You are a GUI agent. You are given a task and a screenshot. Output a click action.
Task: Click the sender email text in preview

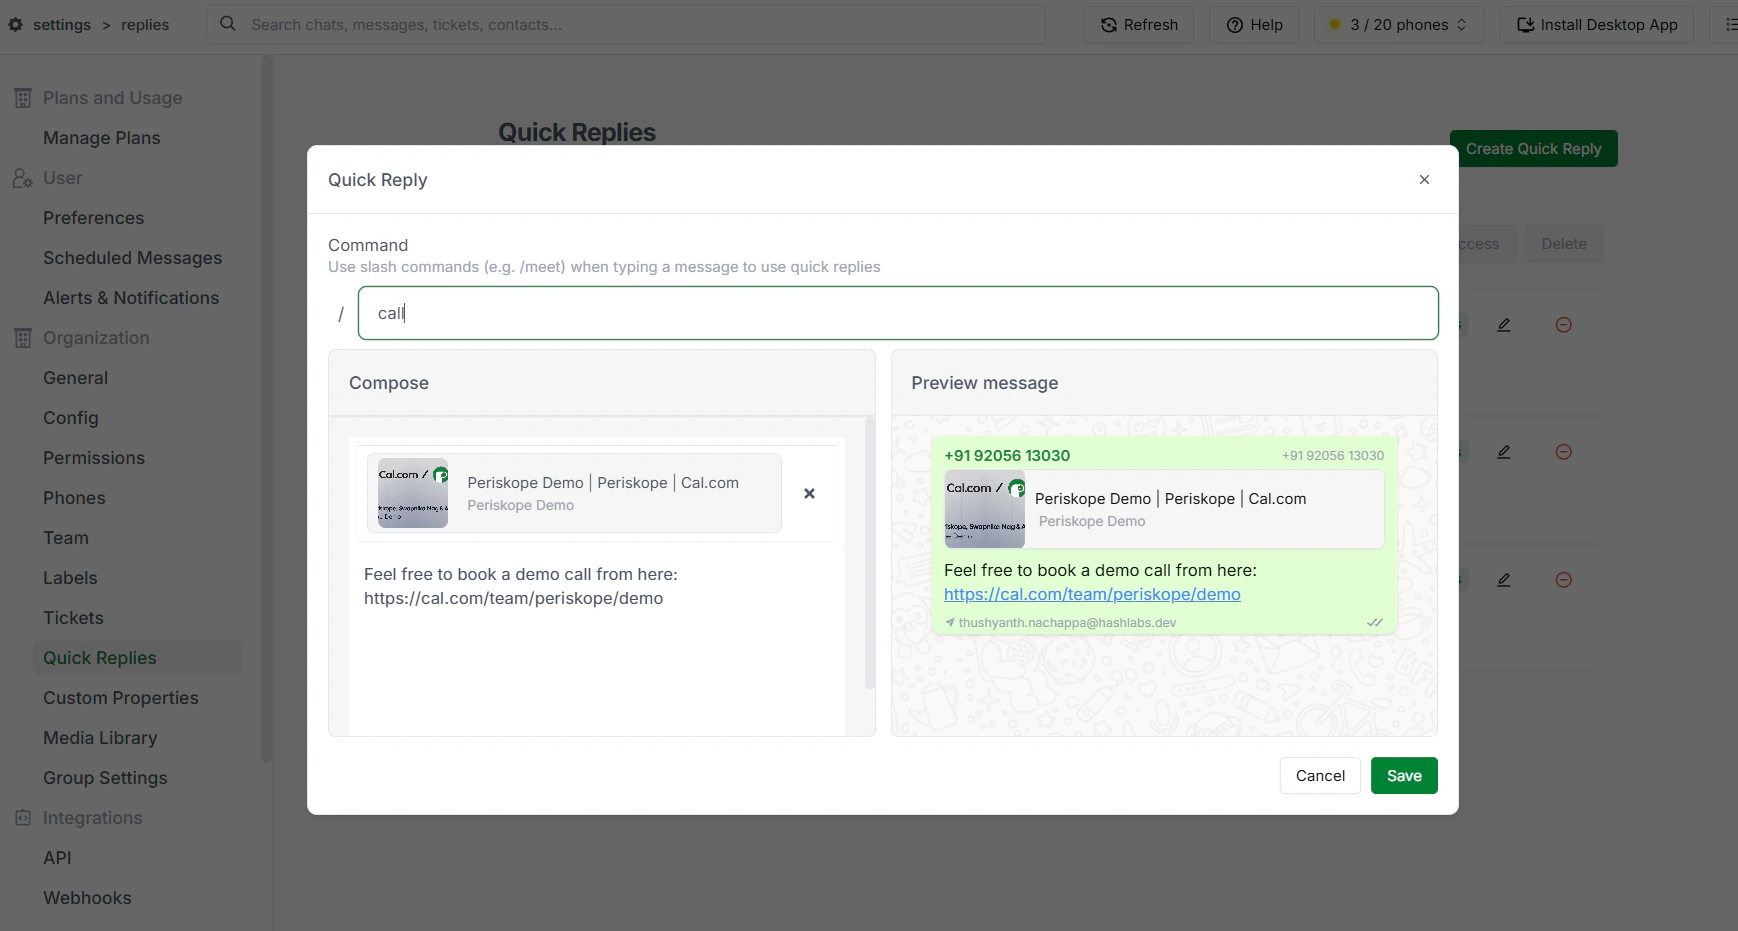point(1067,622)
